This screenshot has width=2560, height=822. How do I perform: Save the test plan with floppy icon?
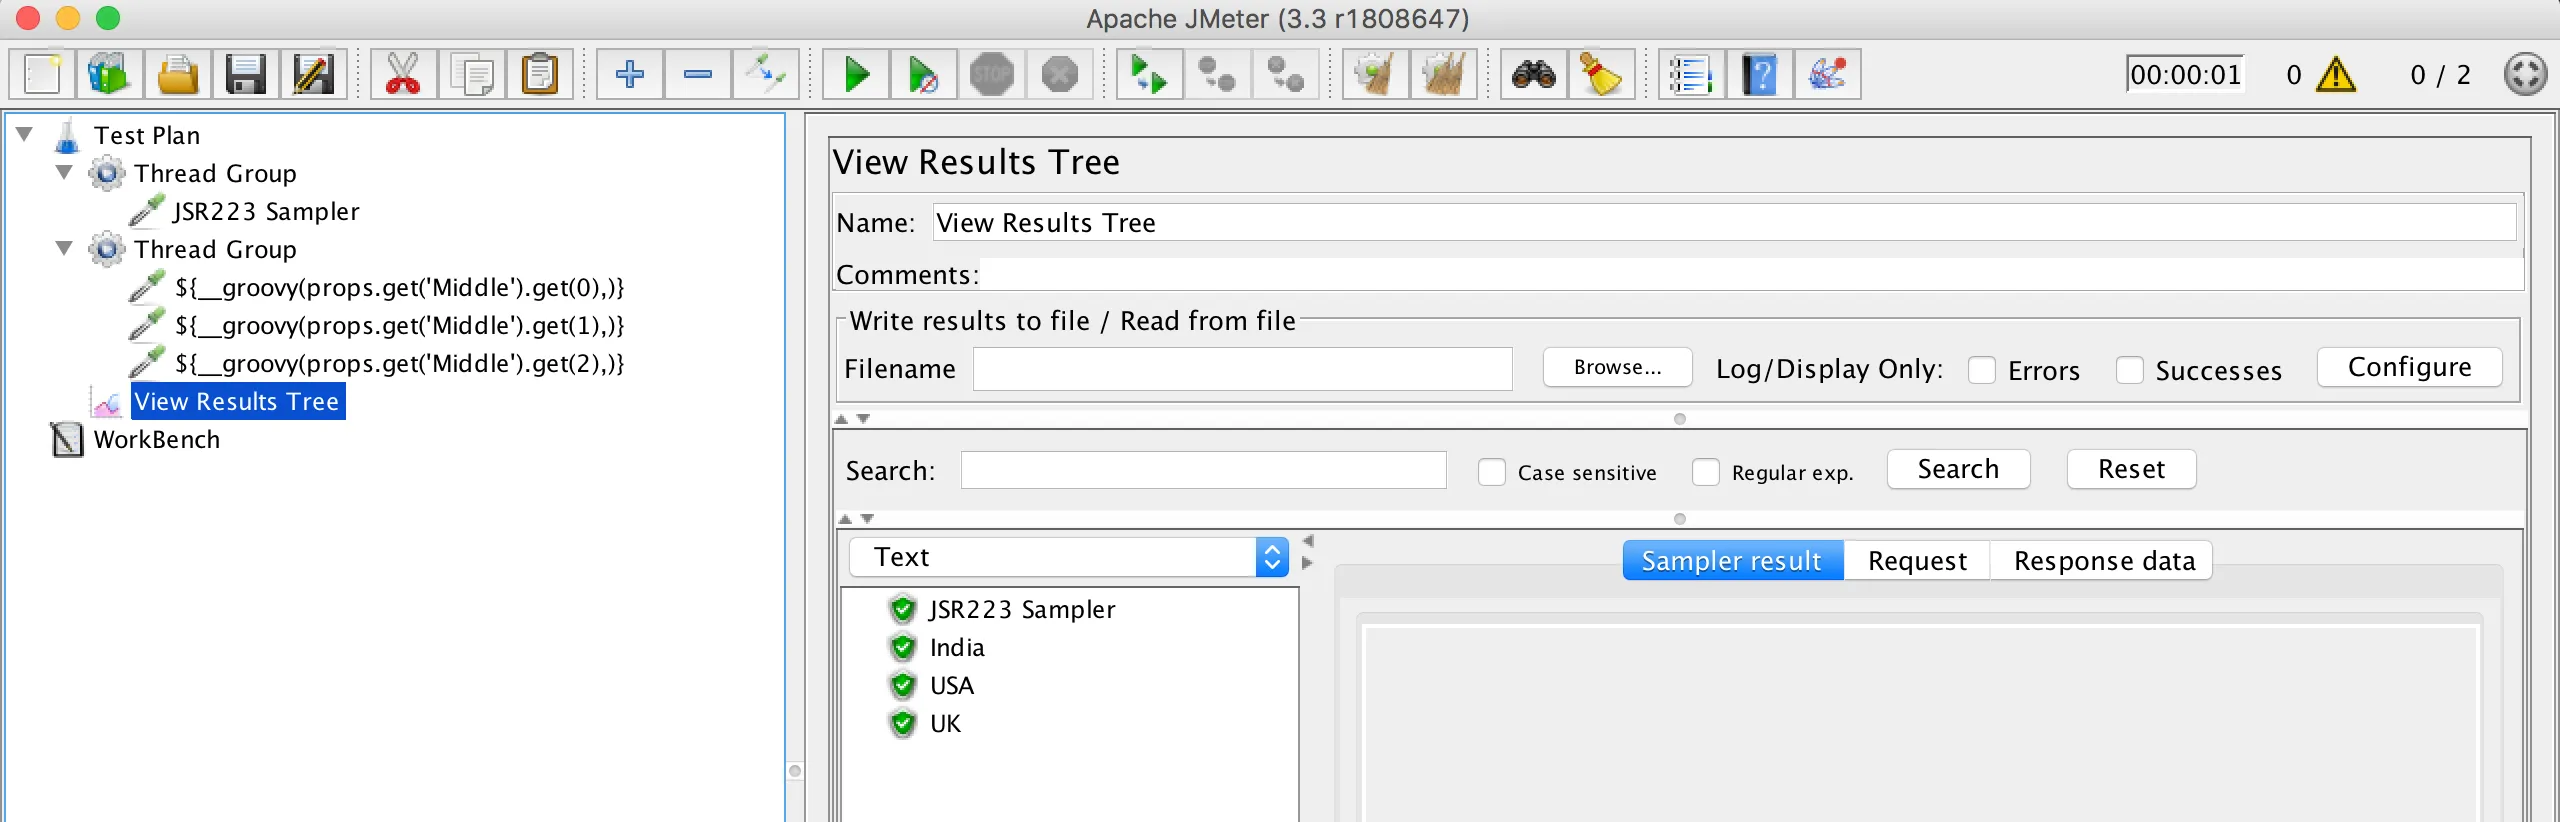point(245,74)
